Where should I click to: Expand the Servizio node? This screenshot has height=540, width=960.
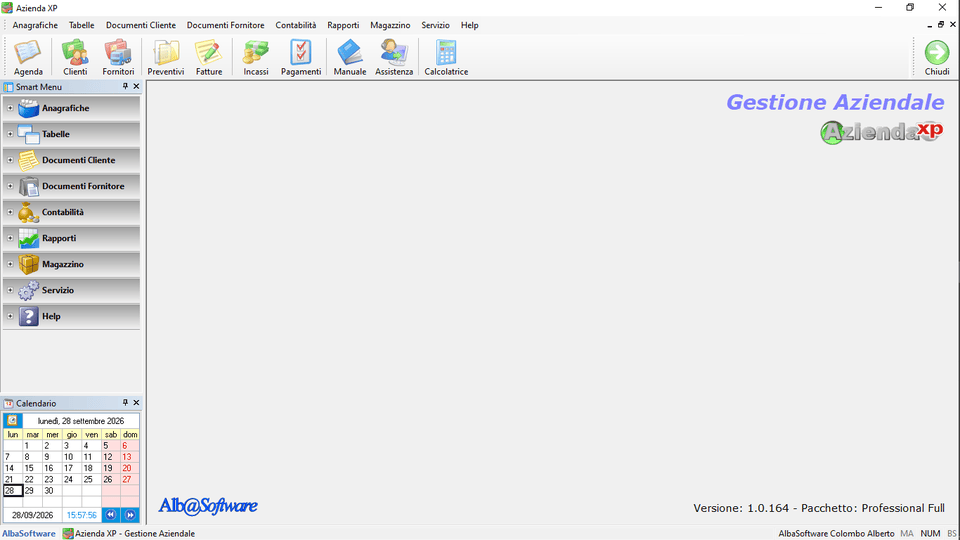tap(10, 290)
